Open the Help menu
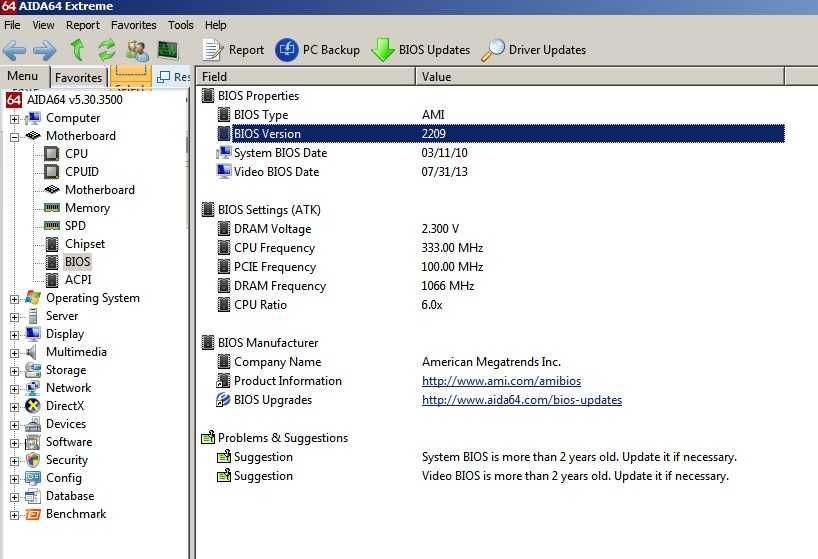 tap(215, 25)
